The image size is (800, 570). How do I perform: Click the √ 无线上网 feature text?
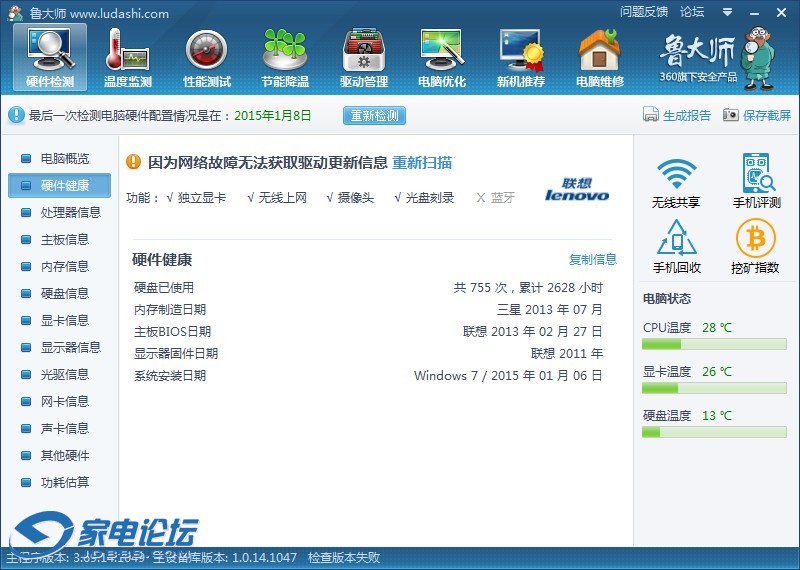point(277,197)
